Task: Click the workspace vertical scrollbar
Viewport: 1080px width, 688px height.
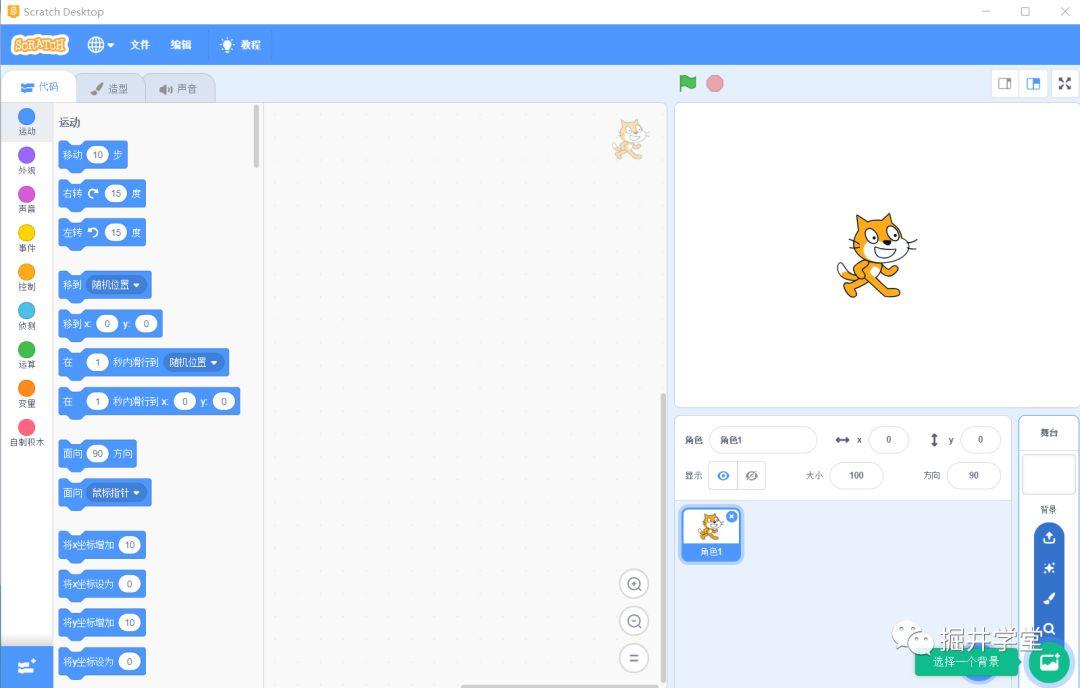Action: (663, 537)
